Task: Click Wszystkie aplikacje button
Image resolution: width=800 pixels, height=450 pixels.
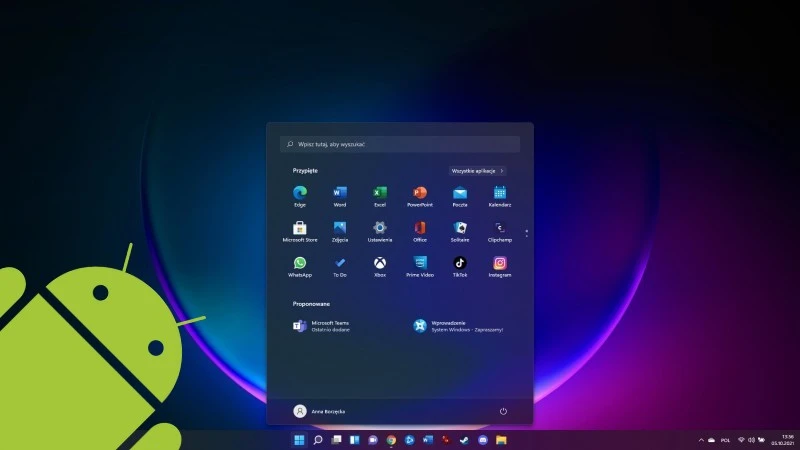Action: pos(478,171)
